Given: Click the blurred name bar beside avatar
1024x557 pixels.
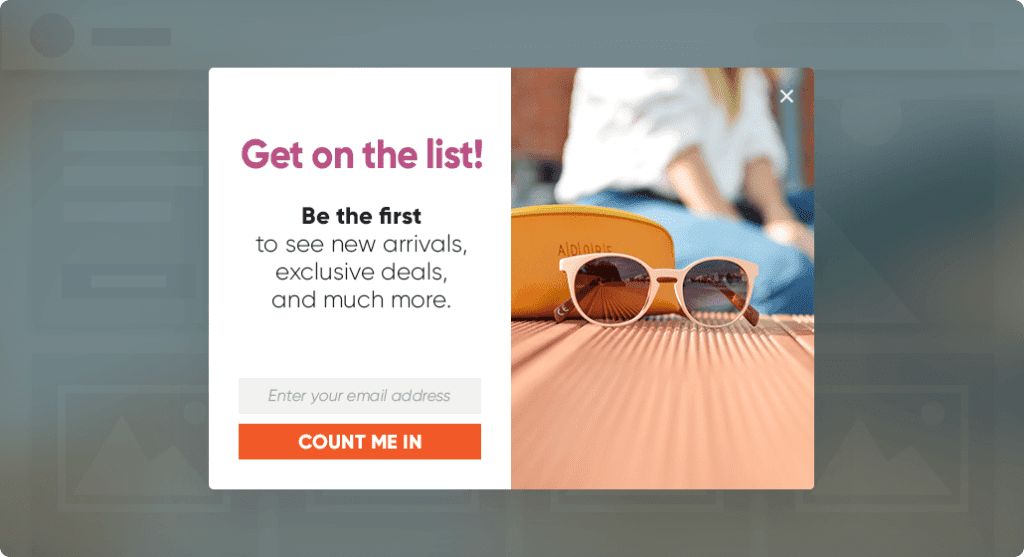Looking at the screenshot, I should (131, 37).
